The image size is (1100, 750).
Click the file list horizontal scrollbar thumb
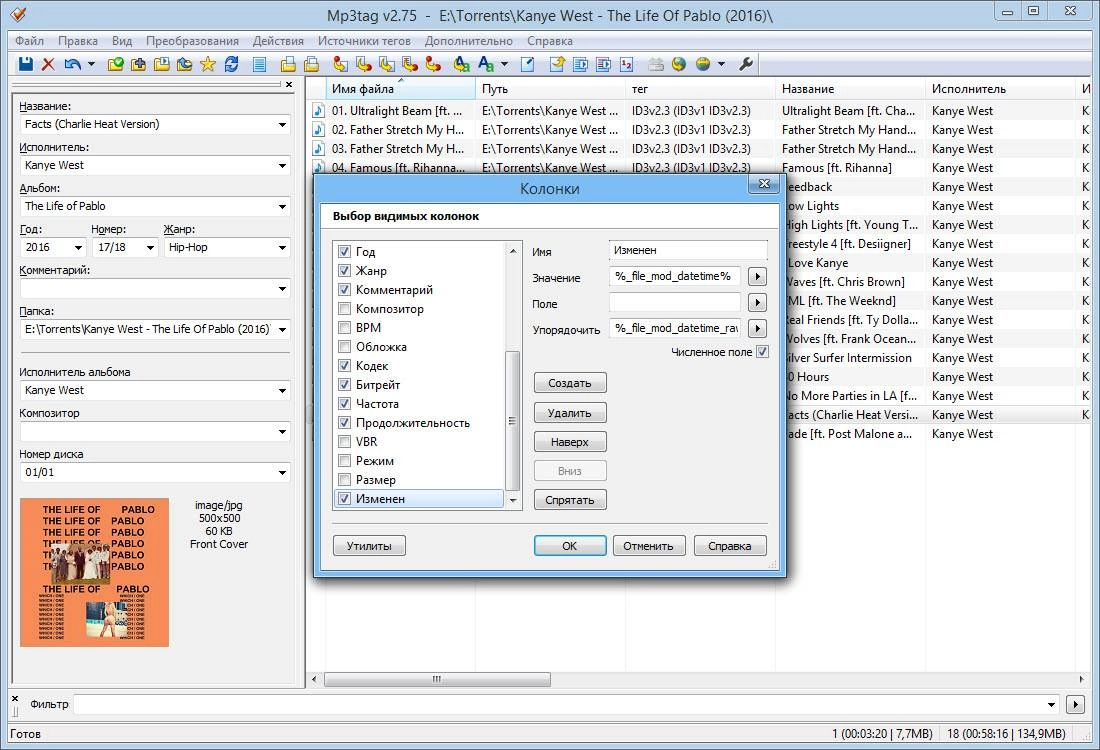coord(437,679)
